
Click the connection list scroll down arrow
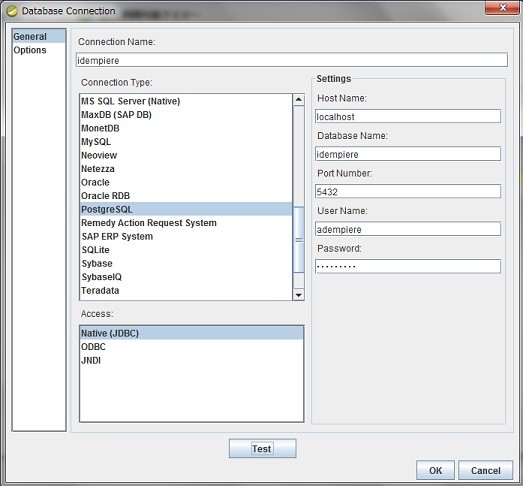pyautogui.click(x=299, y=295)
